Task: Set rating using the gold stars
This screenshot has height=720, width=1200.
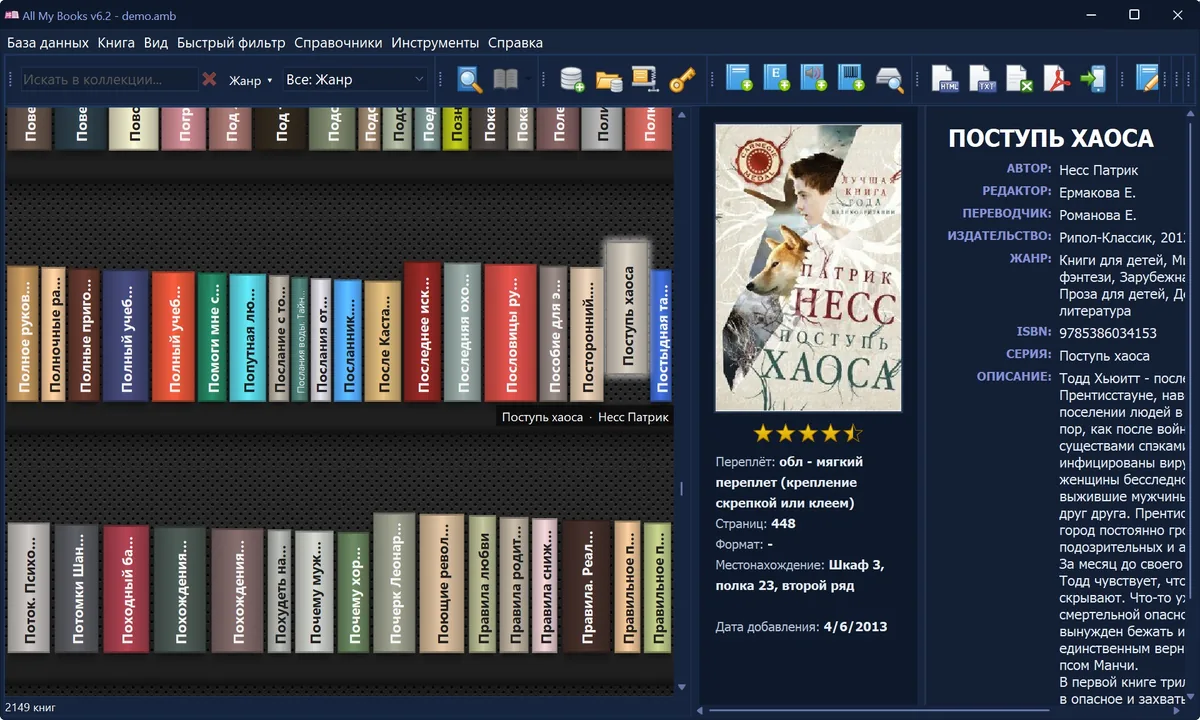Action: click(808, 433)
